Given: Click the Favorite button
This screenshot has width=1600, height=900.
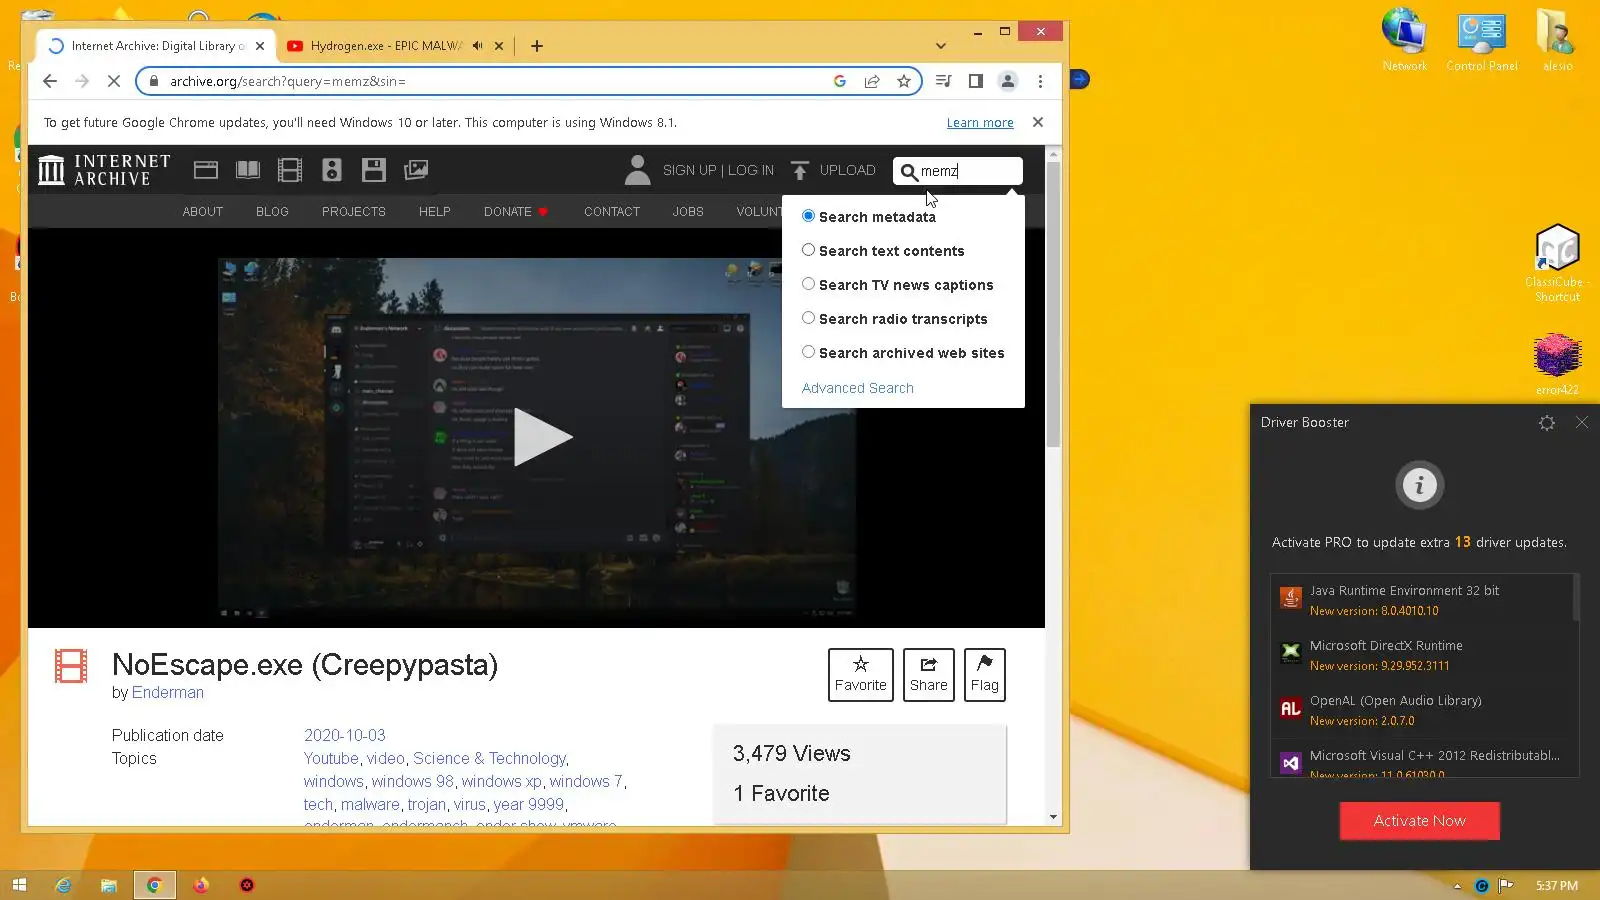Looking at the screenshot, I should click(860, 675).
